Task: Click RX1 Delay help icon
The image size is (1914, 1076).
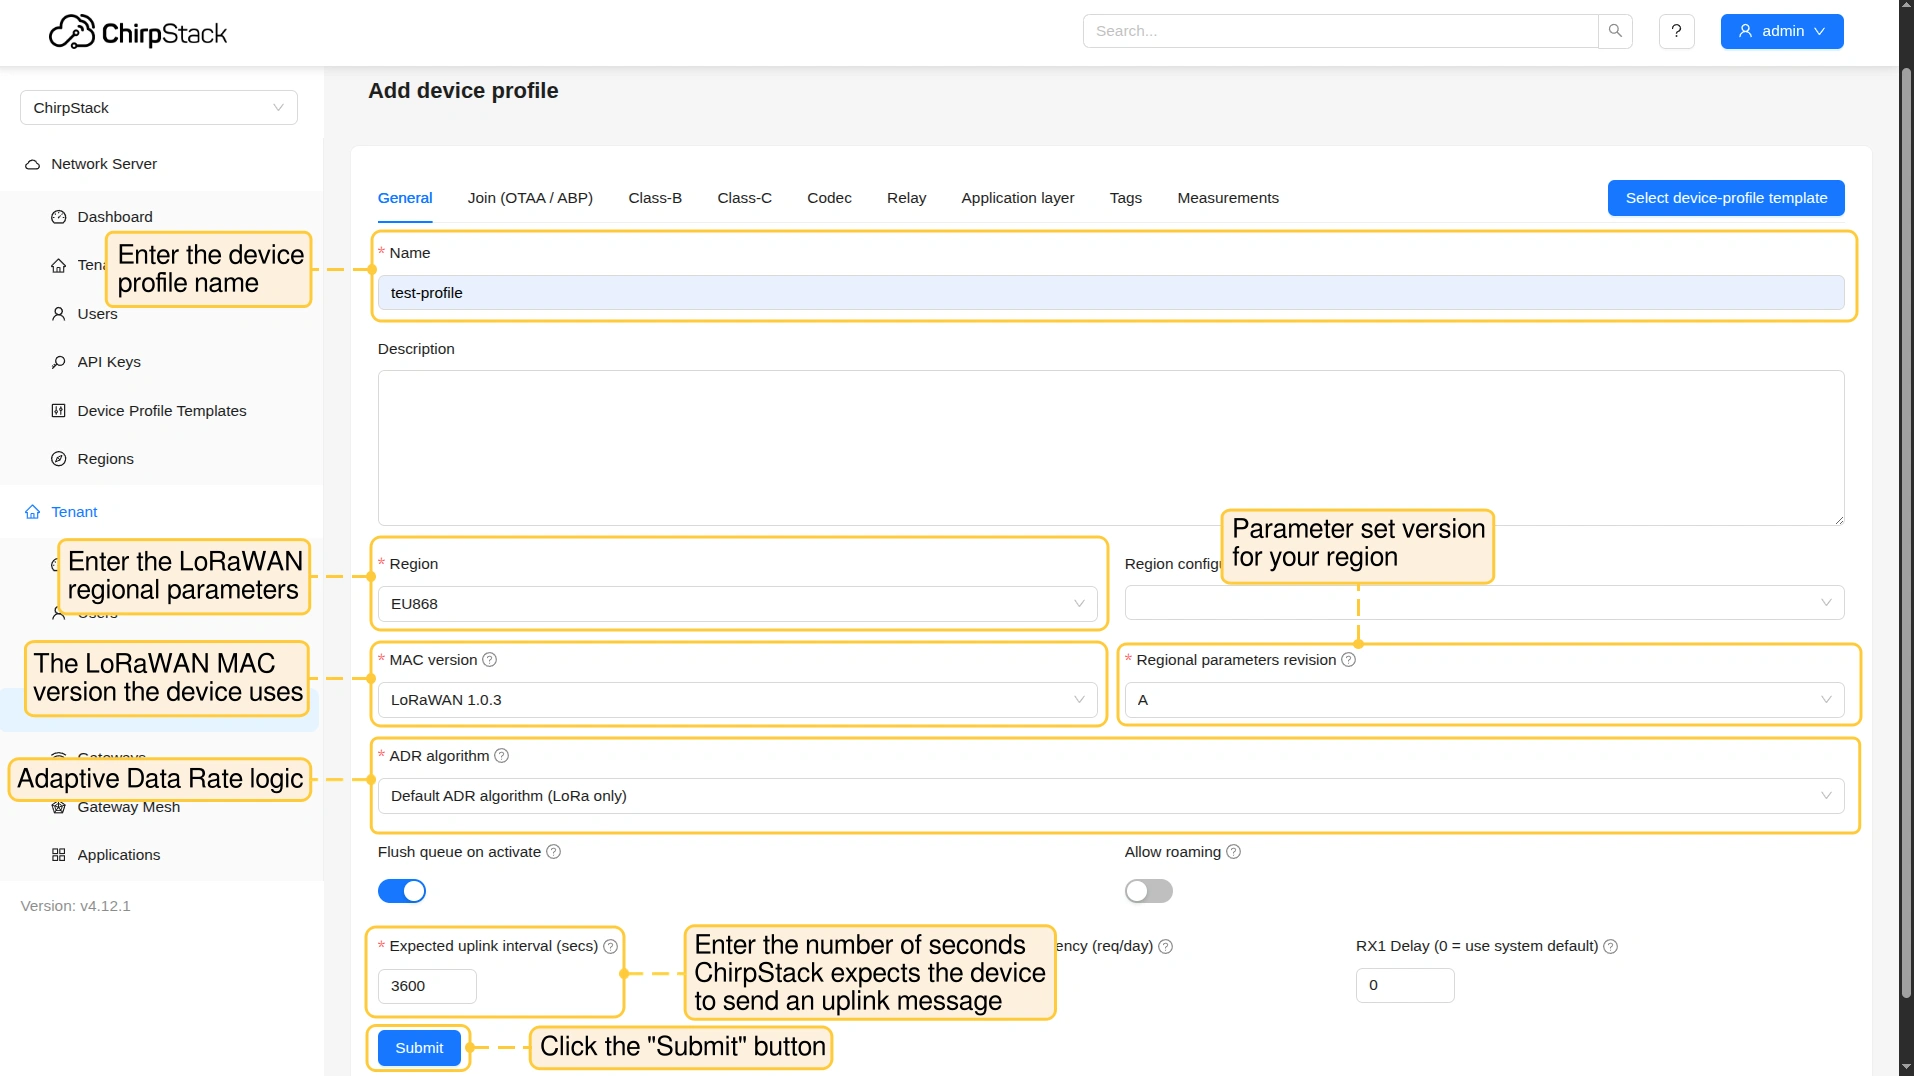Action: 1610,946
